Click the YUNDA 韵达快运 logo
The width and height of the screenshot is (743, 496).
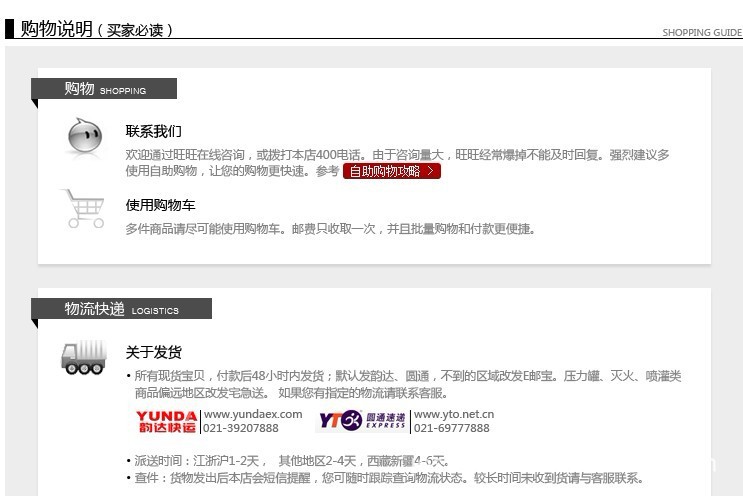[166, 422]
